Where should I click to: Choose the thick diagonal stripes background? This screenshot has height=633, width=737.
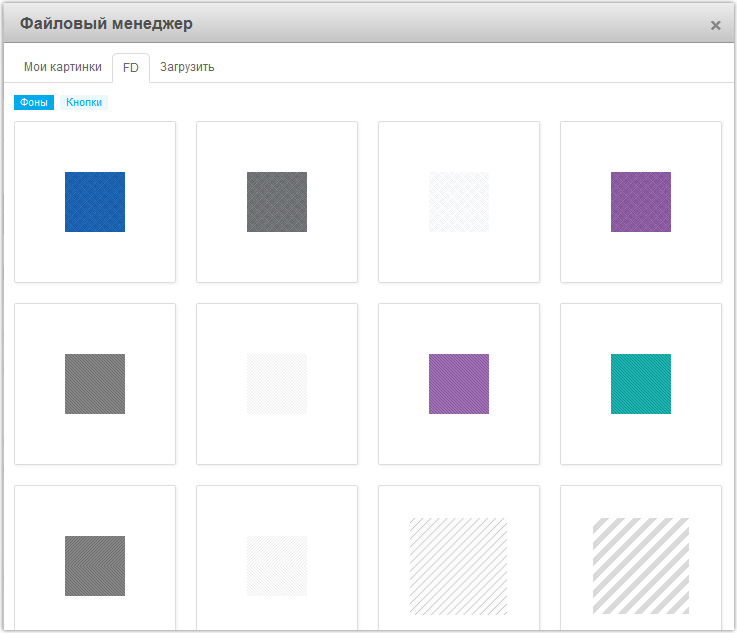point(641,566)
